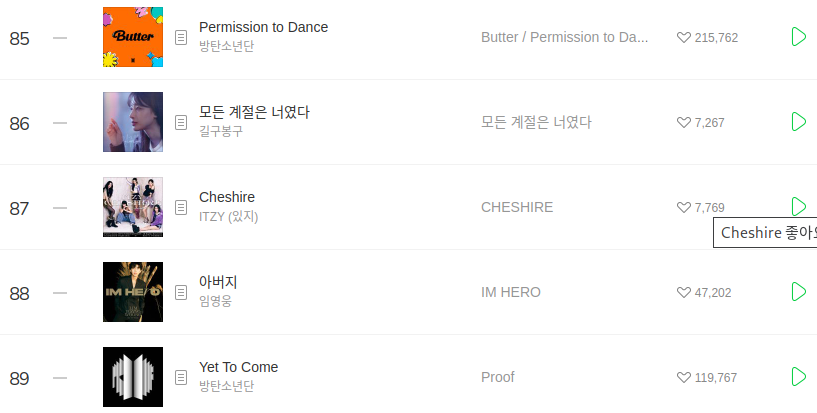The height and width of the screenshot is (413, 817).
Task: Open lyrics icon for Yet To Come
Action: coord(181,377)
